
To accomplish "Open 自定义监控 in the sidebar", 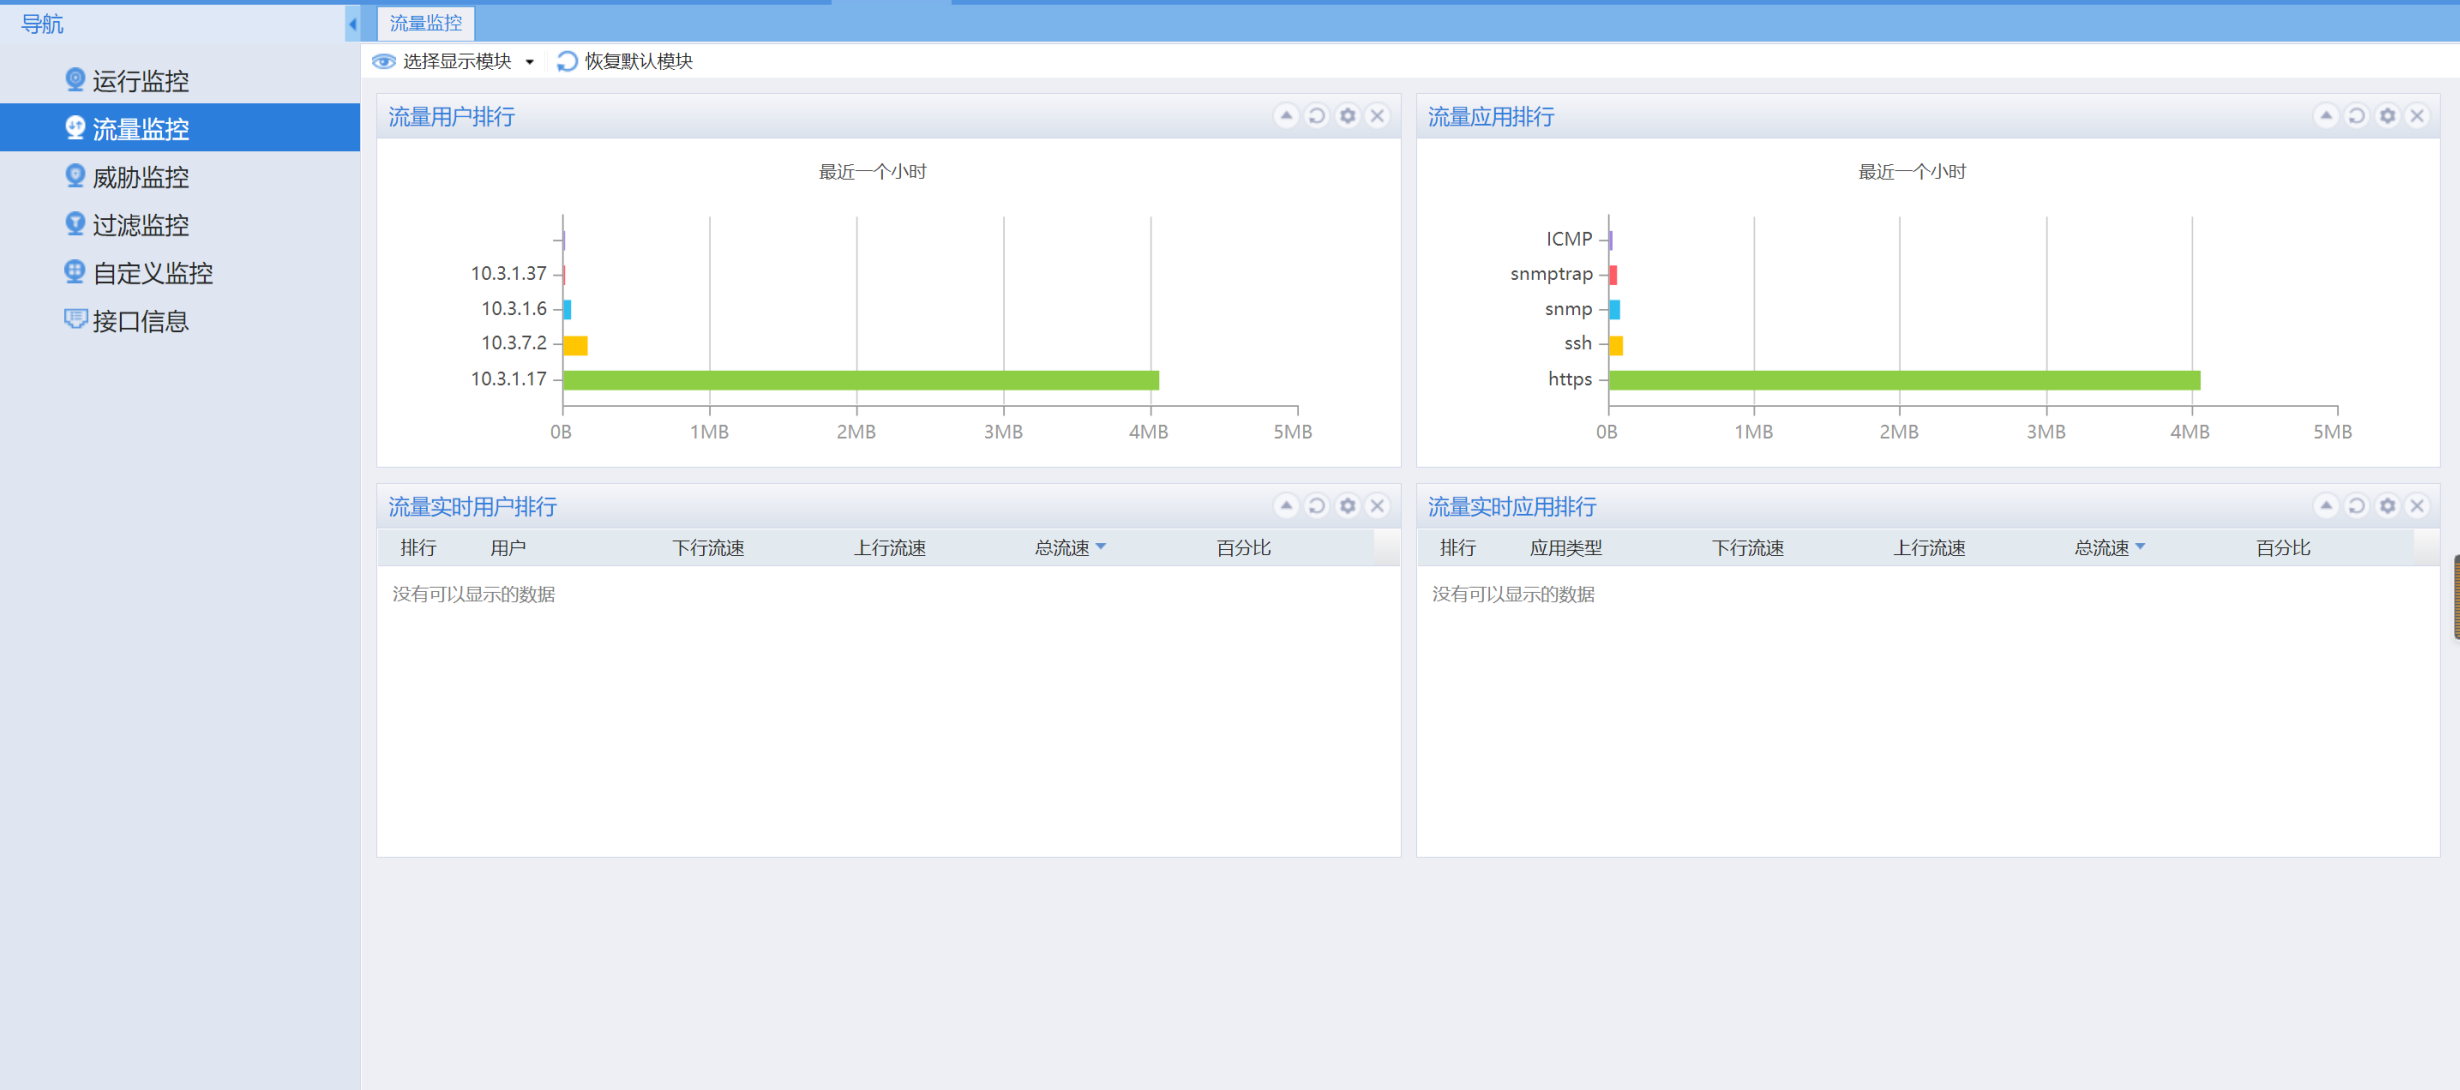I will point(152,273).
